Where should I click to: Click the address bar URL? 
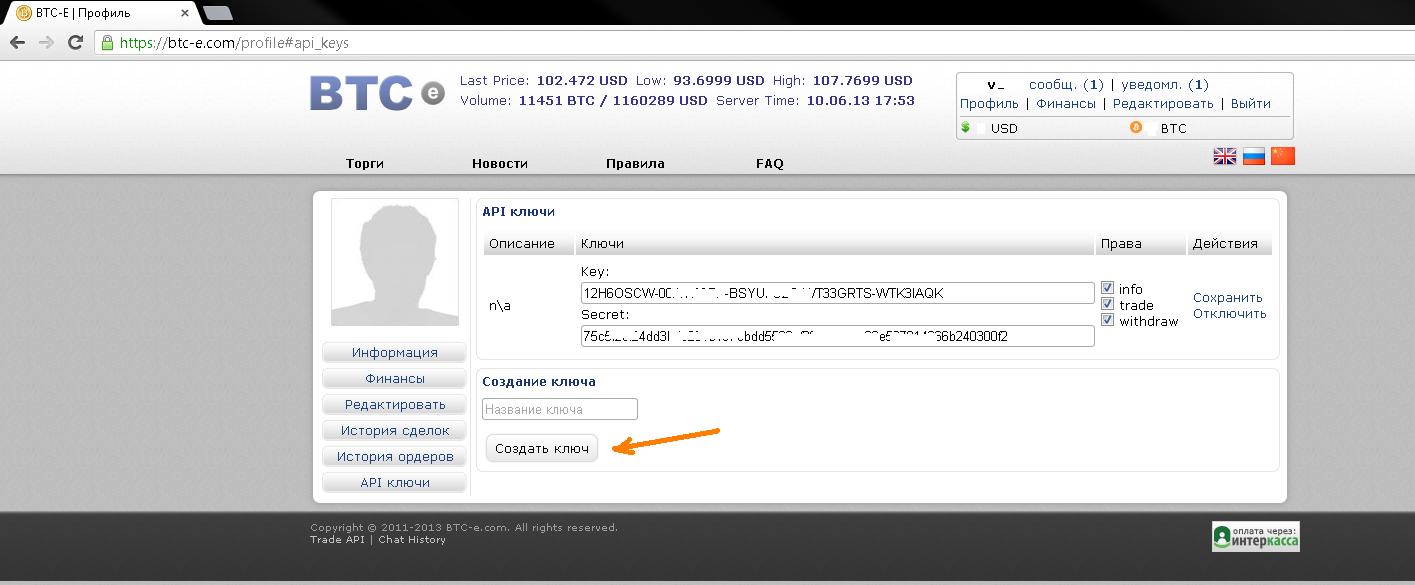tap(234, 43)
